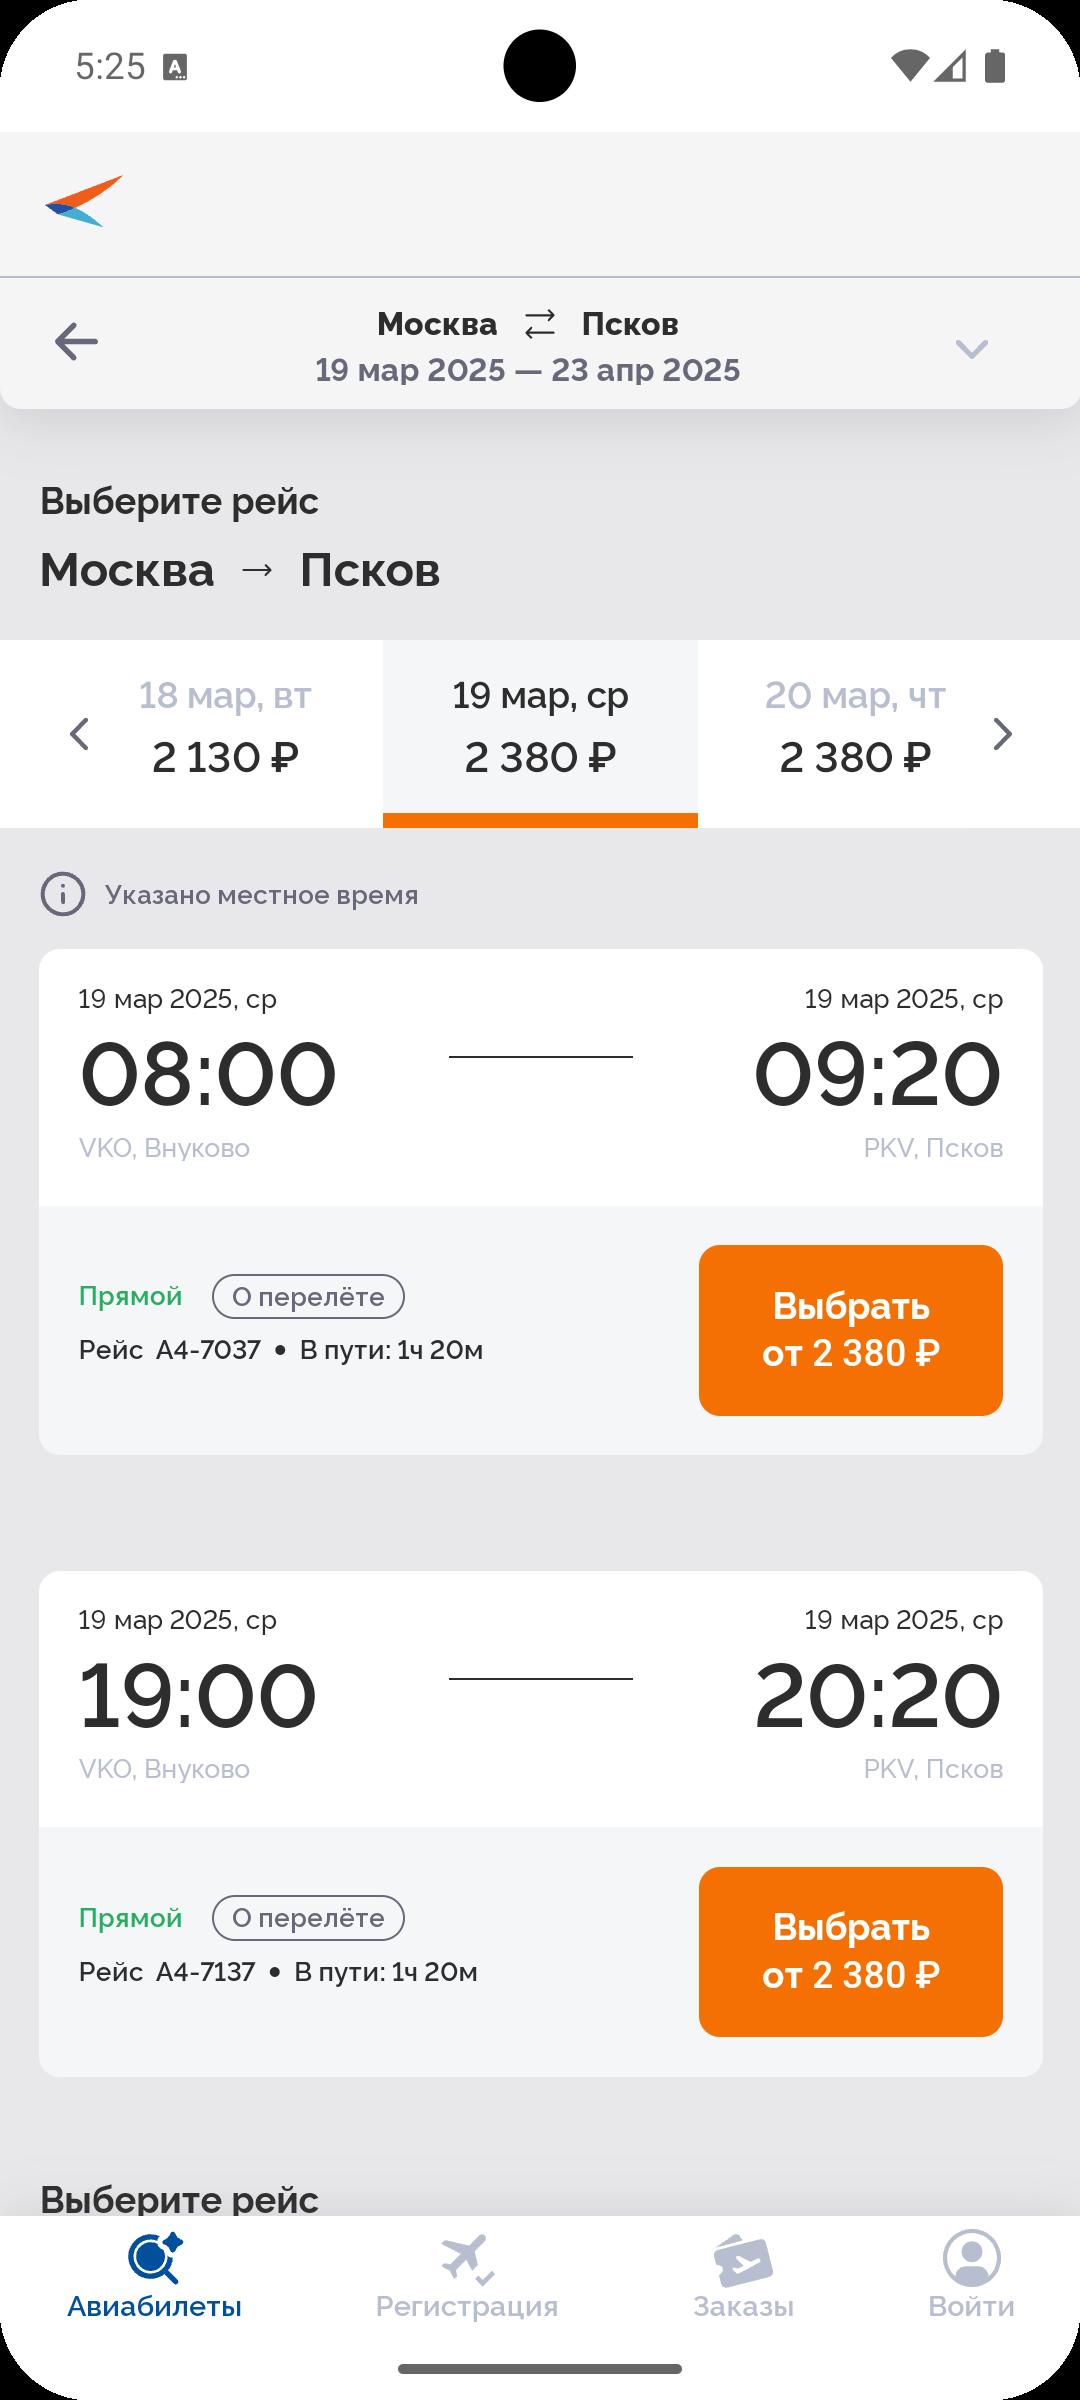Expand search details chevron near dates

click(971, 348)
